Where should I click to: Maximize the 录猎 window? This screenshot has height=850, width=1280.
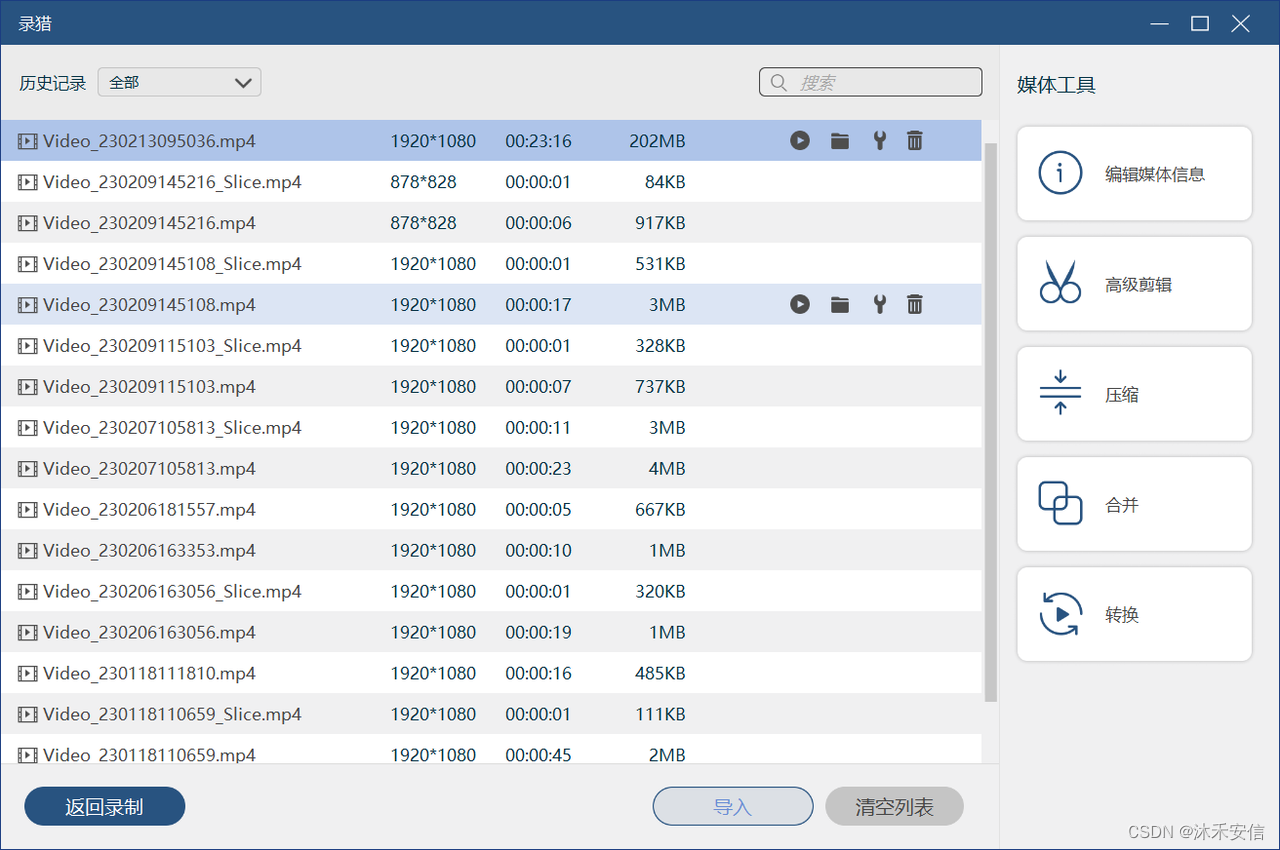1200,23
